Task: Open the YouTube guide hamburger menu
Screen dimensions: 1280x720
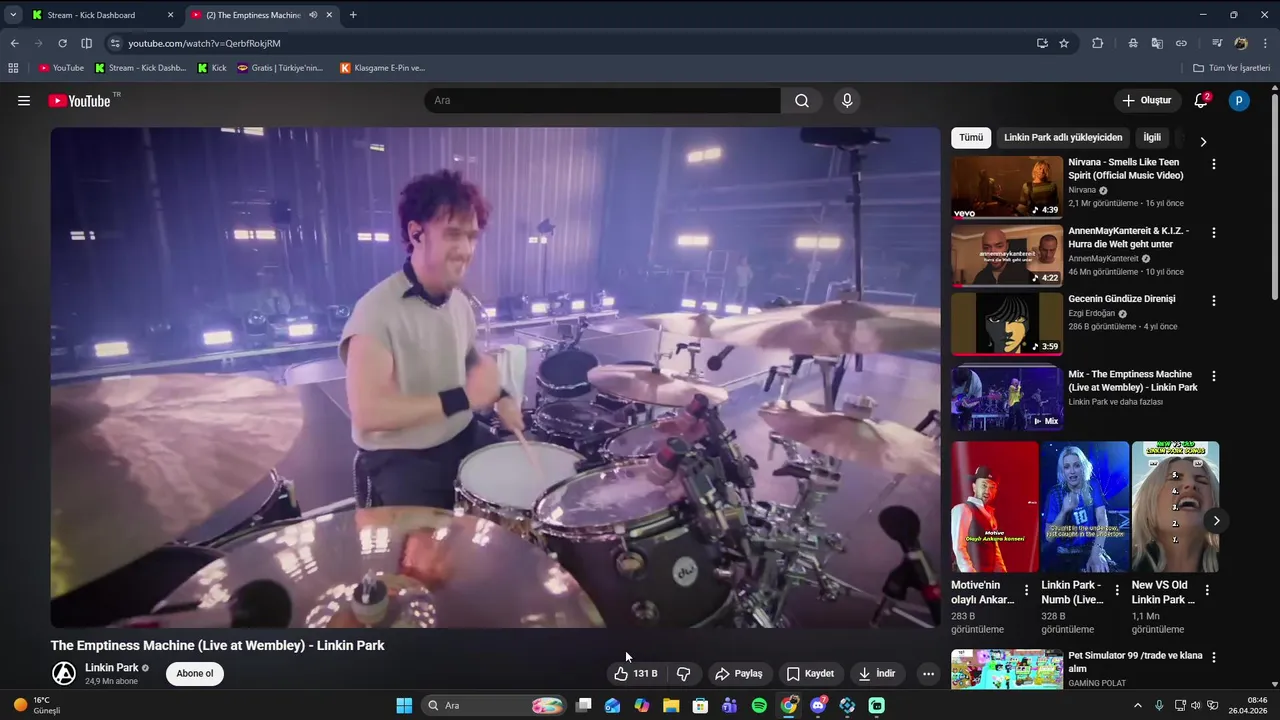Action: (24, 101)
